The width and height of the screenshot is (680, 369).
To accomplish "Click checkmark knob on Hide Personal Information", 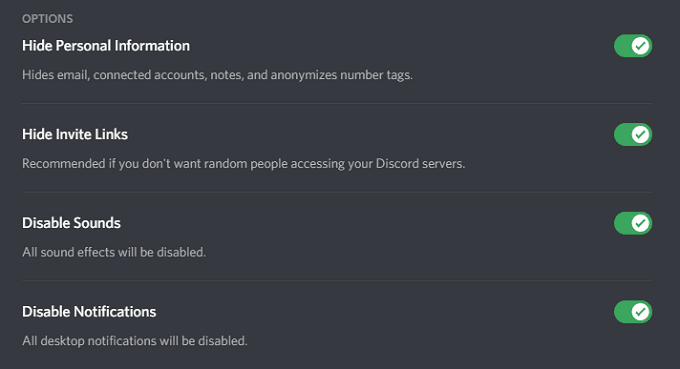I will pos(641,46).
